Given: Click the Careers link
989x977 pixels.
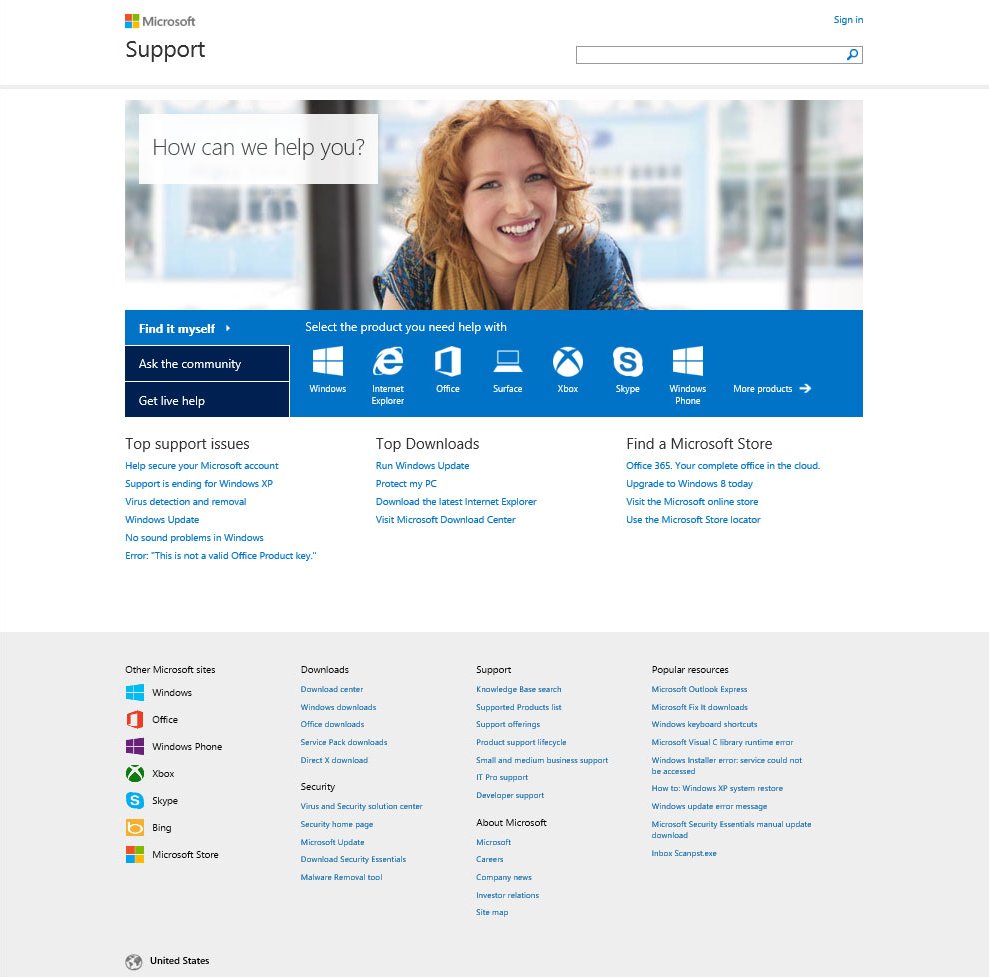Looking at the screenshot, I should pos(489,859).
